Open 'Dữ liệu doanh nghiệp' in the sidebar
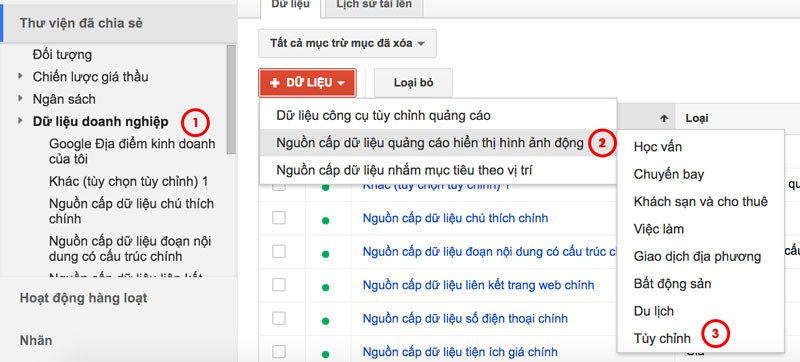This screenshot has height=362, width=800. [x=100, y=121]
